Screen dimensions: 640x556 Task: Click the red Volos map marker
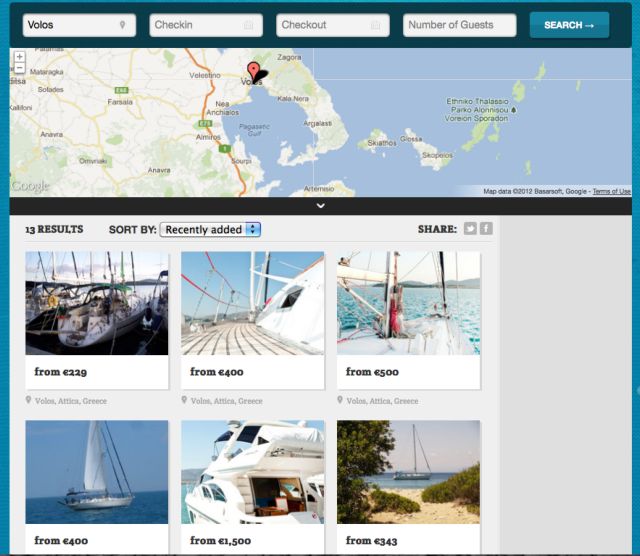pos(254,71)
